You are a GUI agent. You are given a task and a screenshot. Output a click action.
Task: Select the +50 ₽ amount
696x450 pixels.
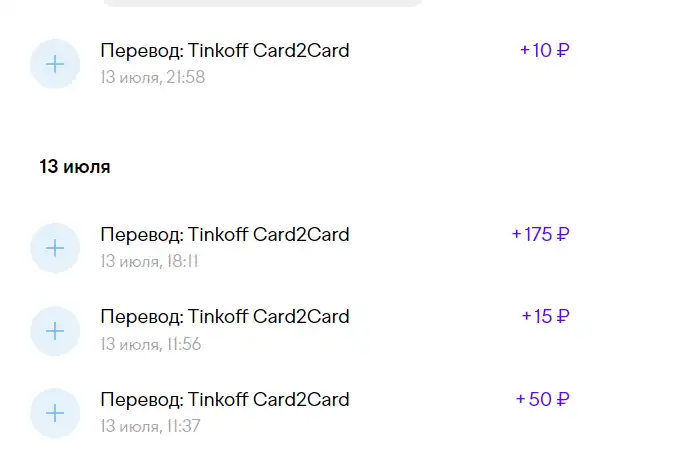click(542, 399)
